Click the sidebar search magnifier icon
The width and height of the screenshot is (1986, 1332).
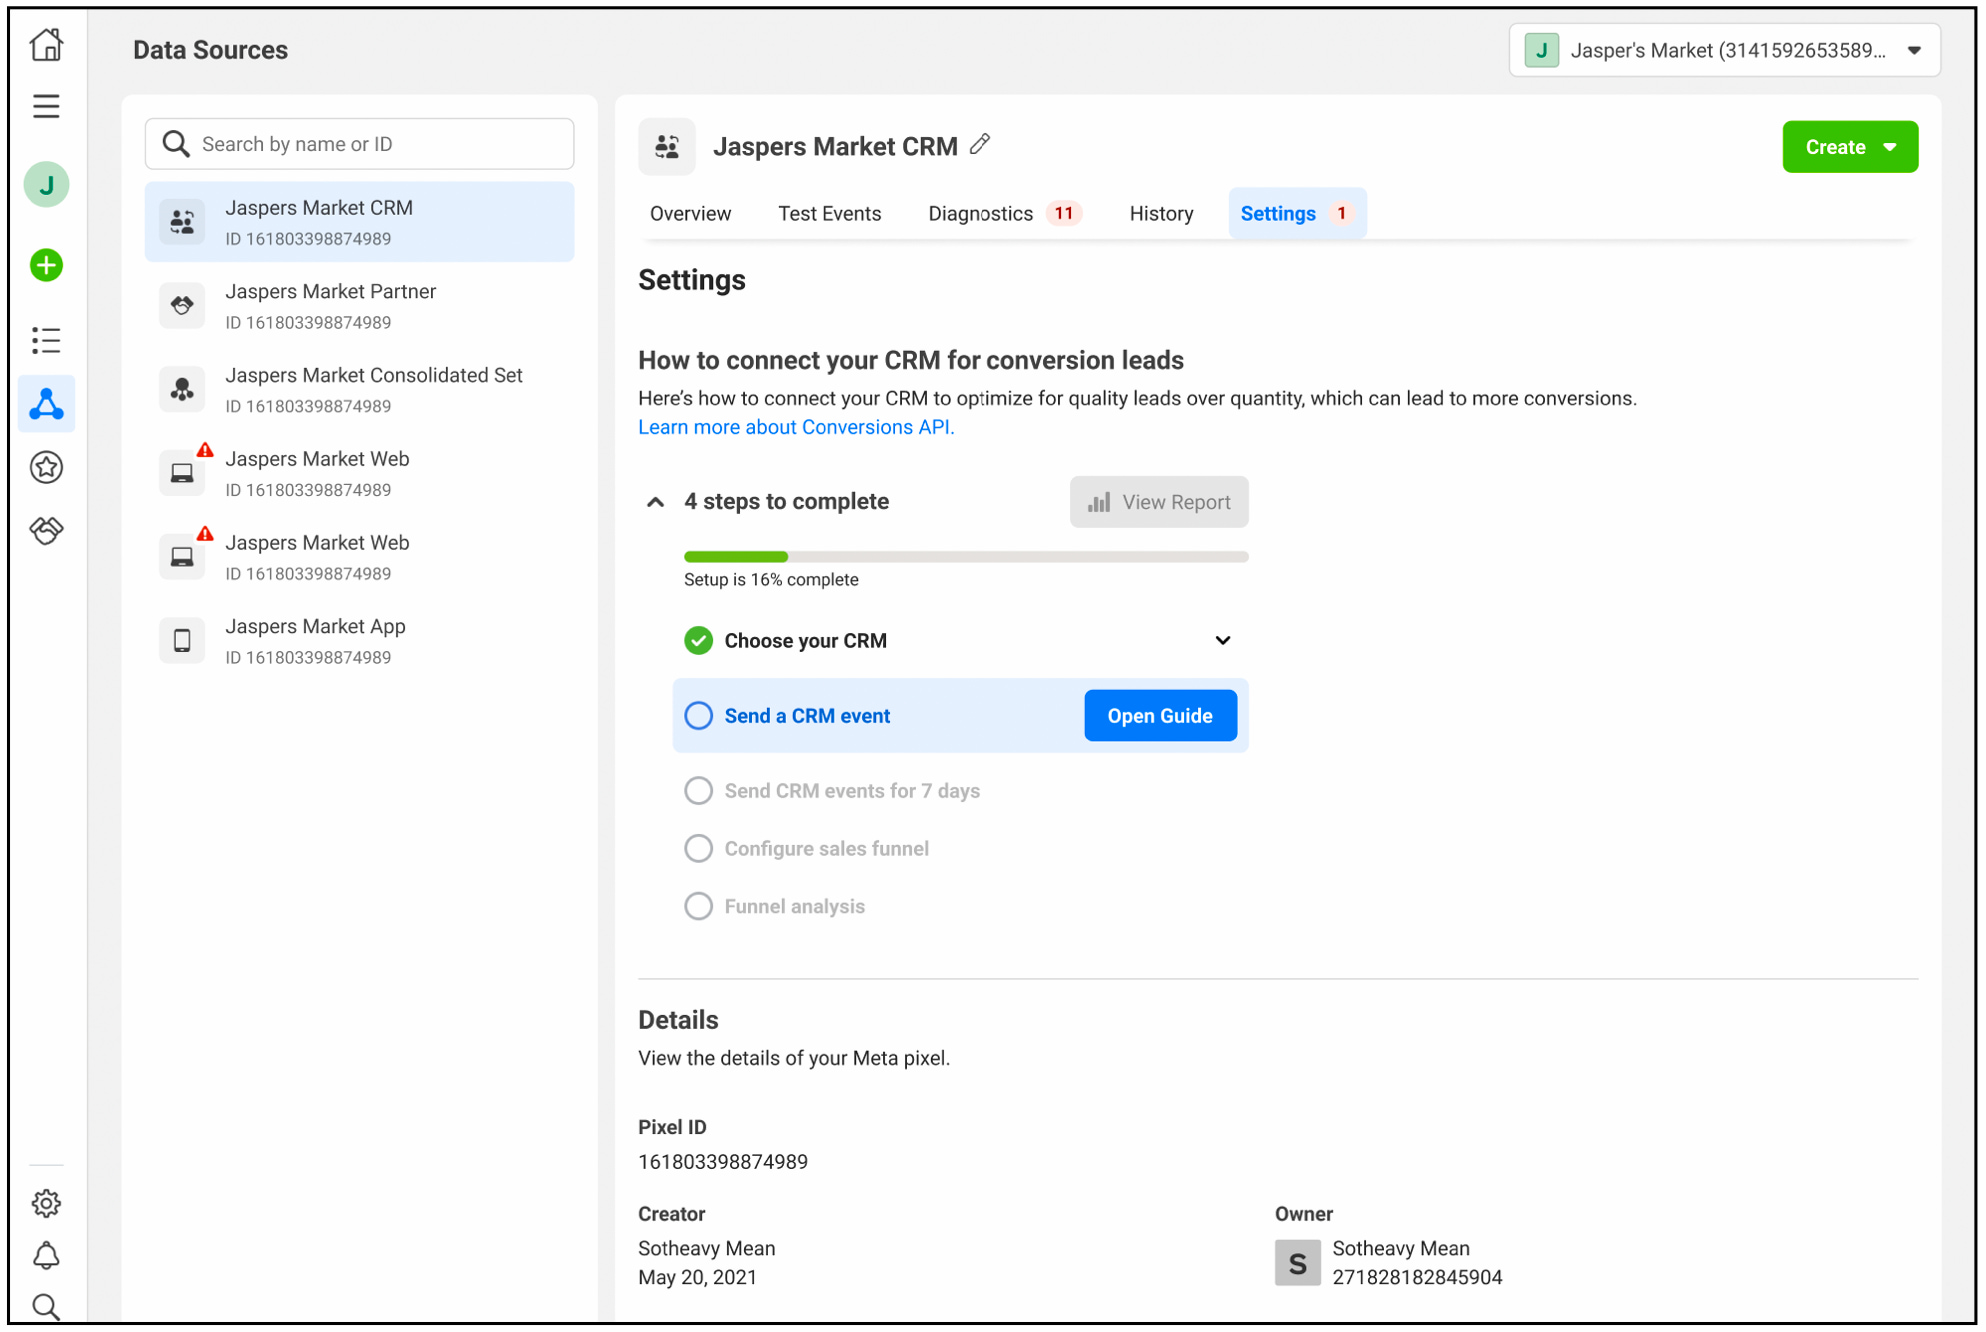point(46,1306)
